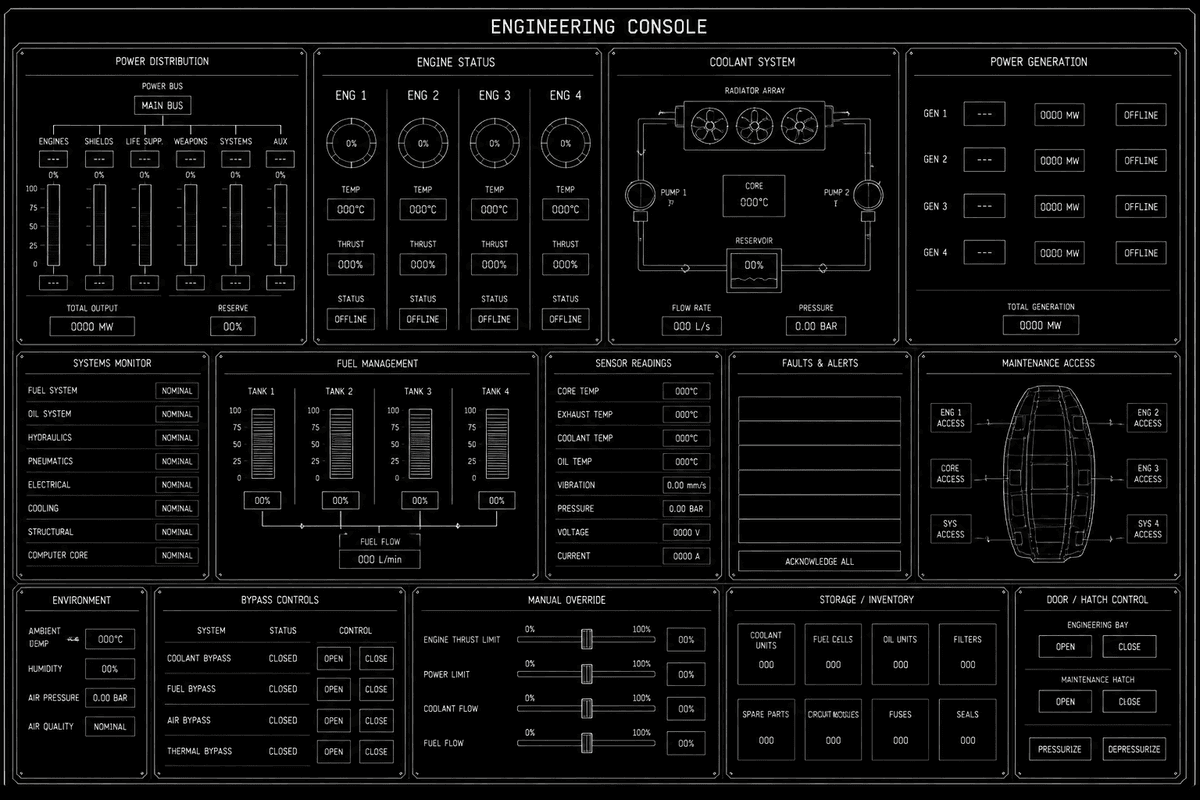Image resolution: width=1200 pixels, height=800 pixels.
Task: Click the Coolant Flow slider handle
Action: pos(587,708)
